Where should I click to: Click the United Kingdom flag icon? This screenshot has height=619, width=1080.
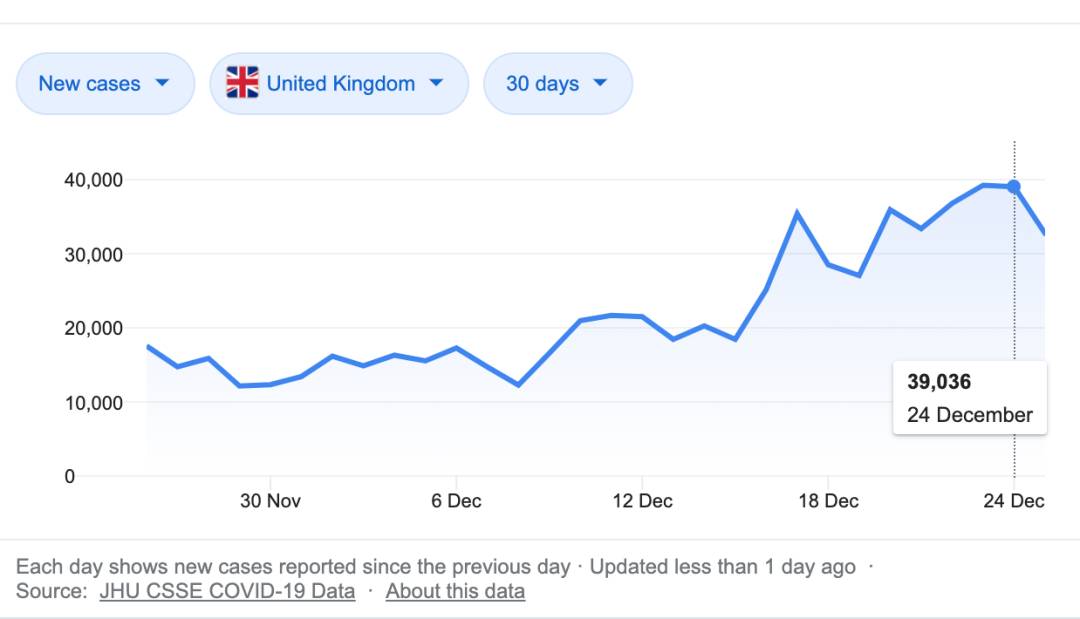(242, 83)
